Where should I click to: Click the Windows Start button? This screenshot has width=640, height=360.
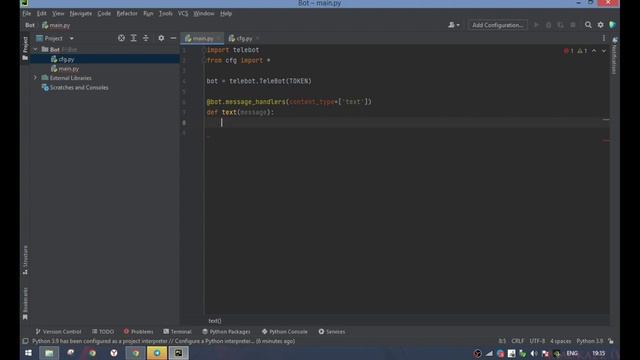click(x=28, y=353)
